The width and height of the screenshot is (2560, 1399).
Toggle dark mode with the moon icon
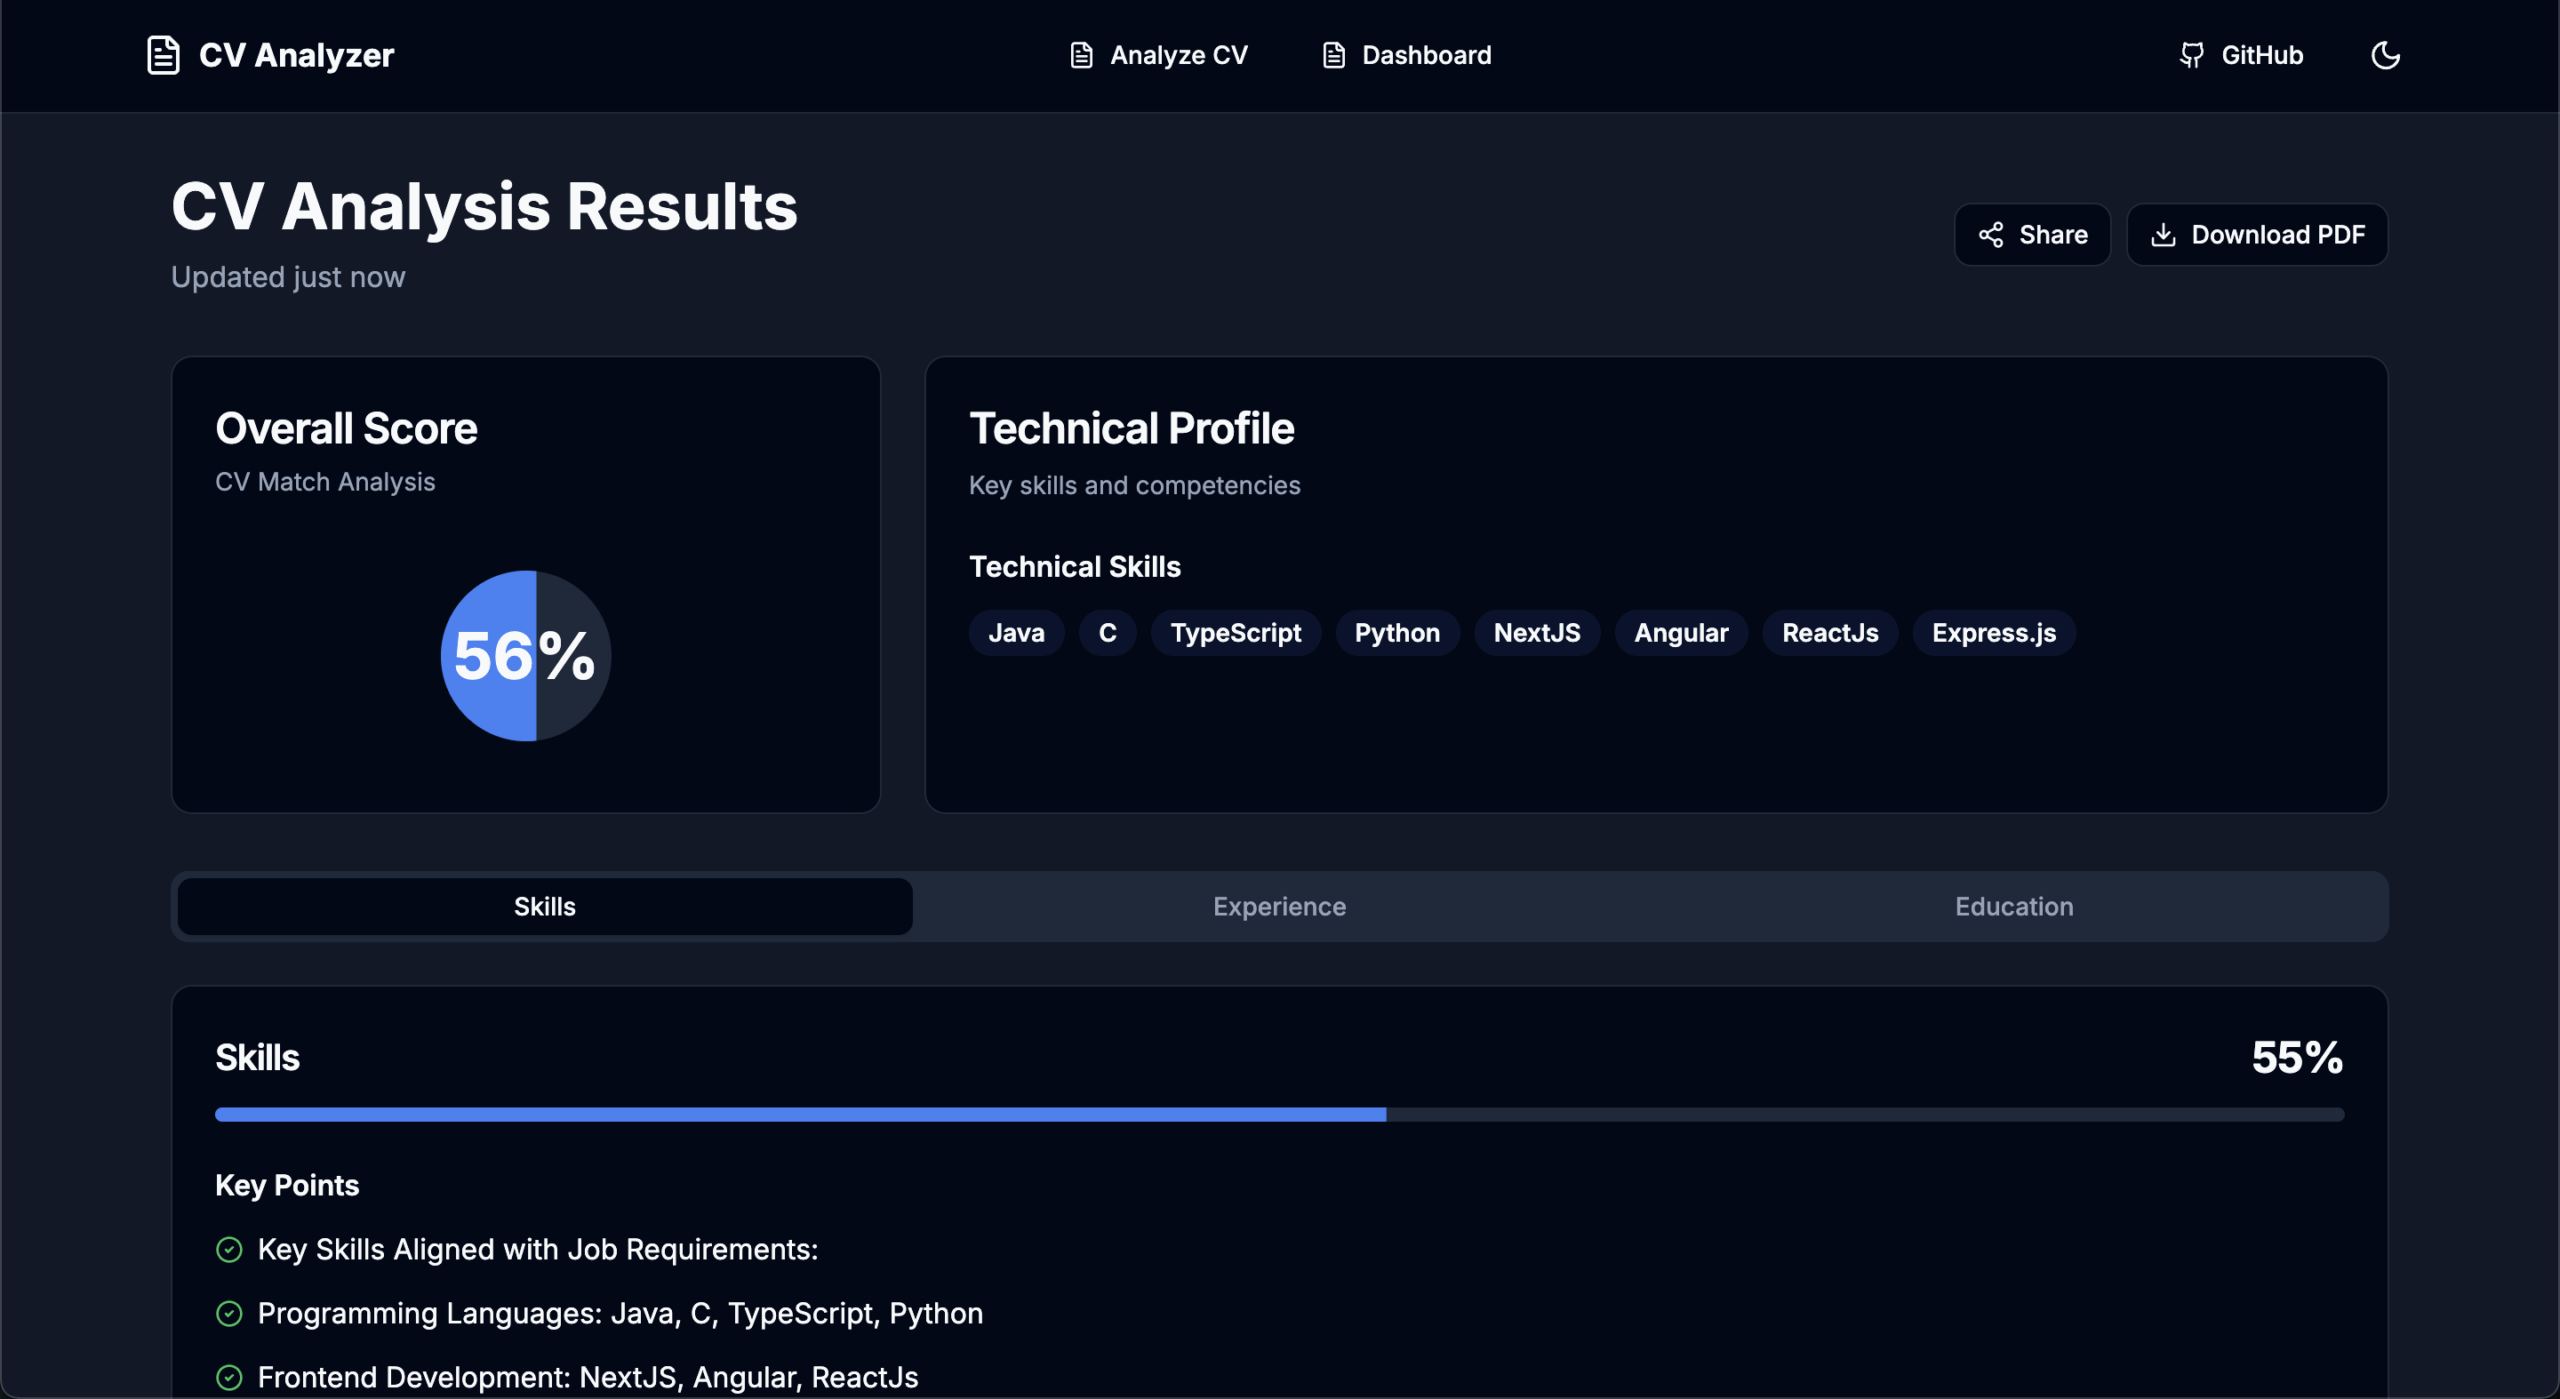point(2385,55)
